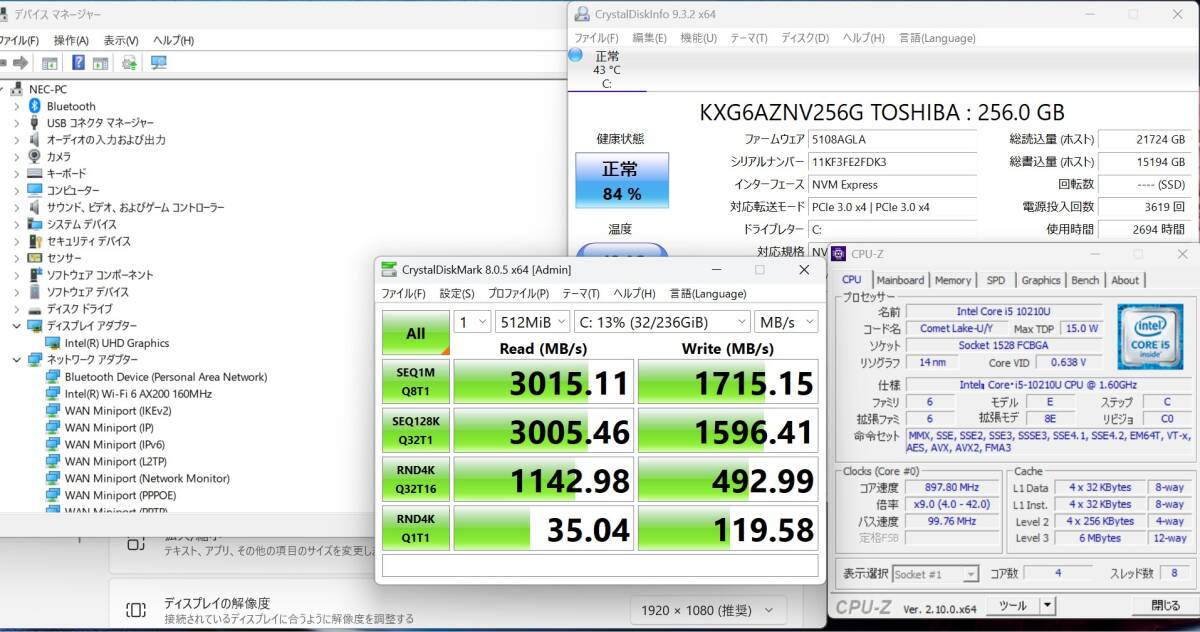
Task: Open 言語(Language) menu in CrystalDiskMark
Action: [x=708, y=293]
